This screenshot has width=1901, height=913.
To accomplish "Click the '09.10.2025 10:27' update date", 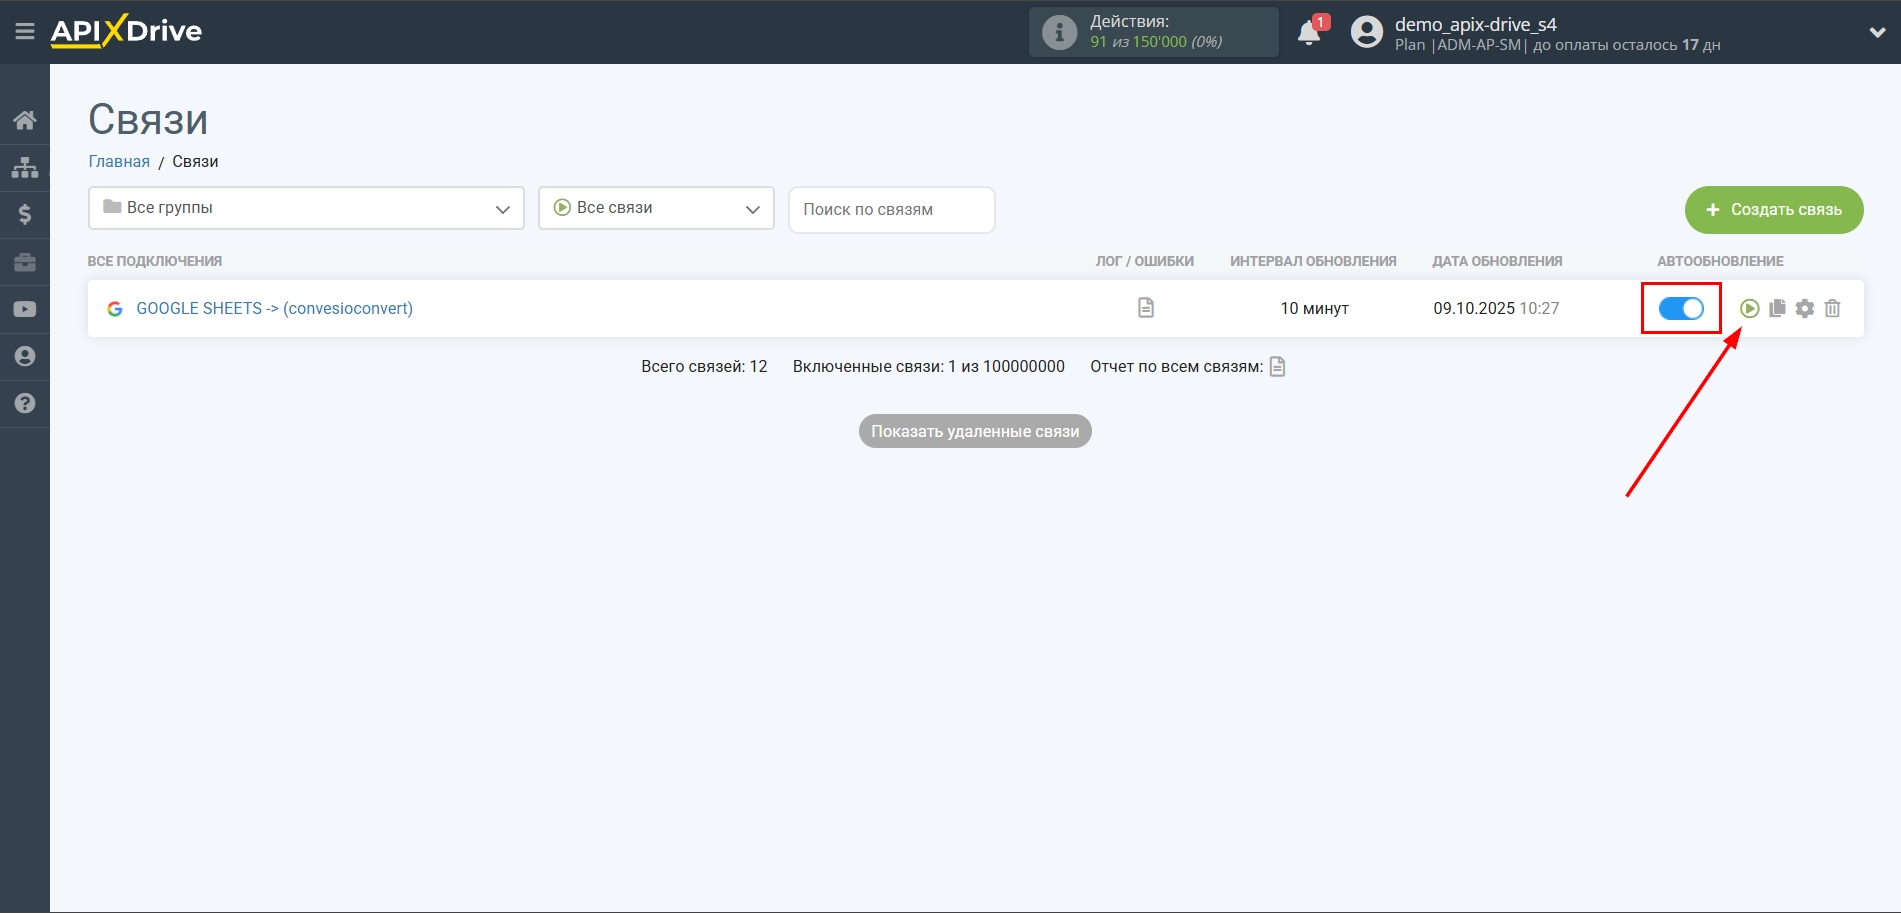I will [1496, 308].
